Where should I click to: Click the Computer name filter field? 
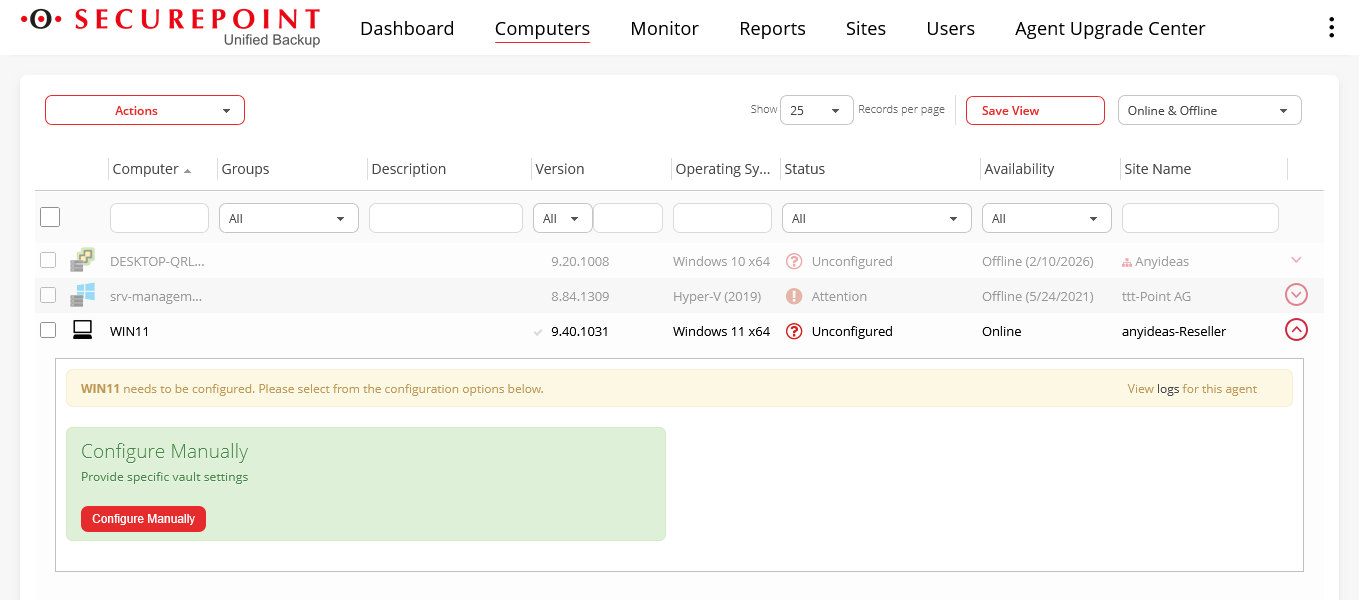click(x=159, y=218)
